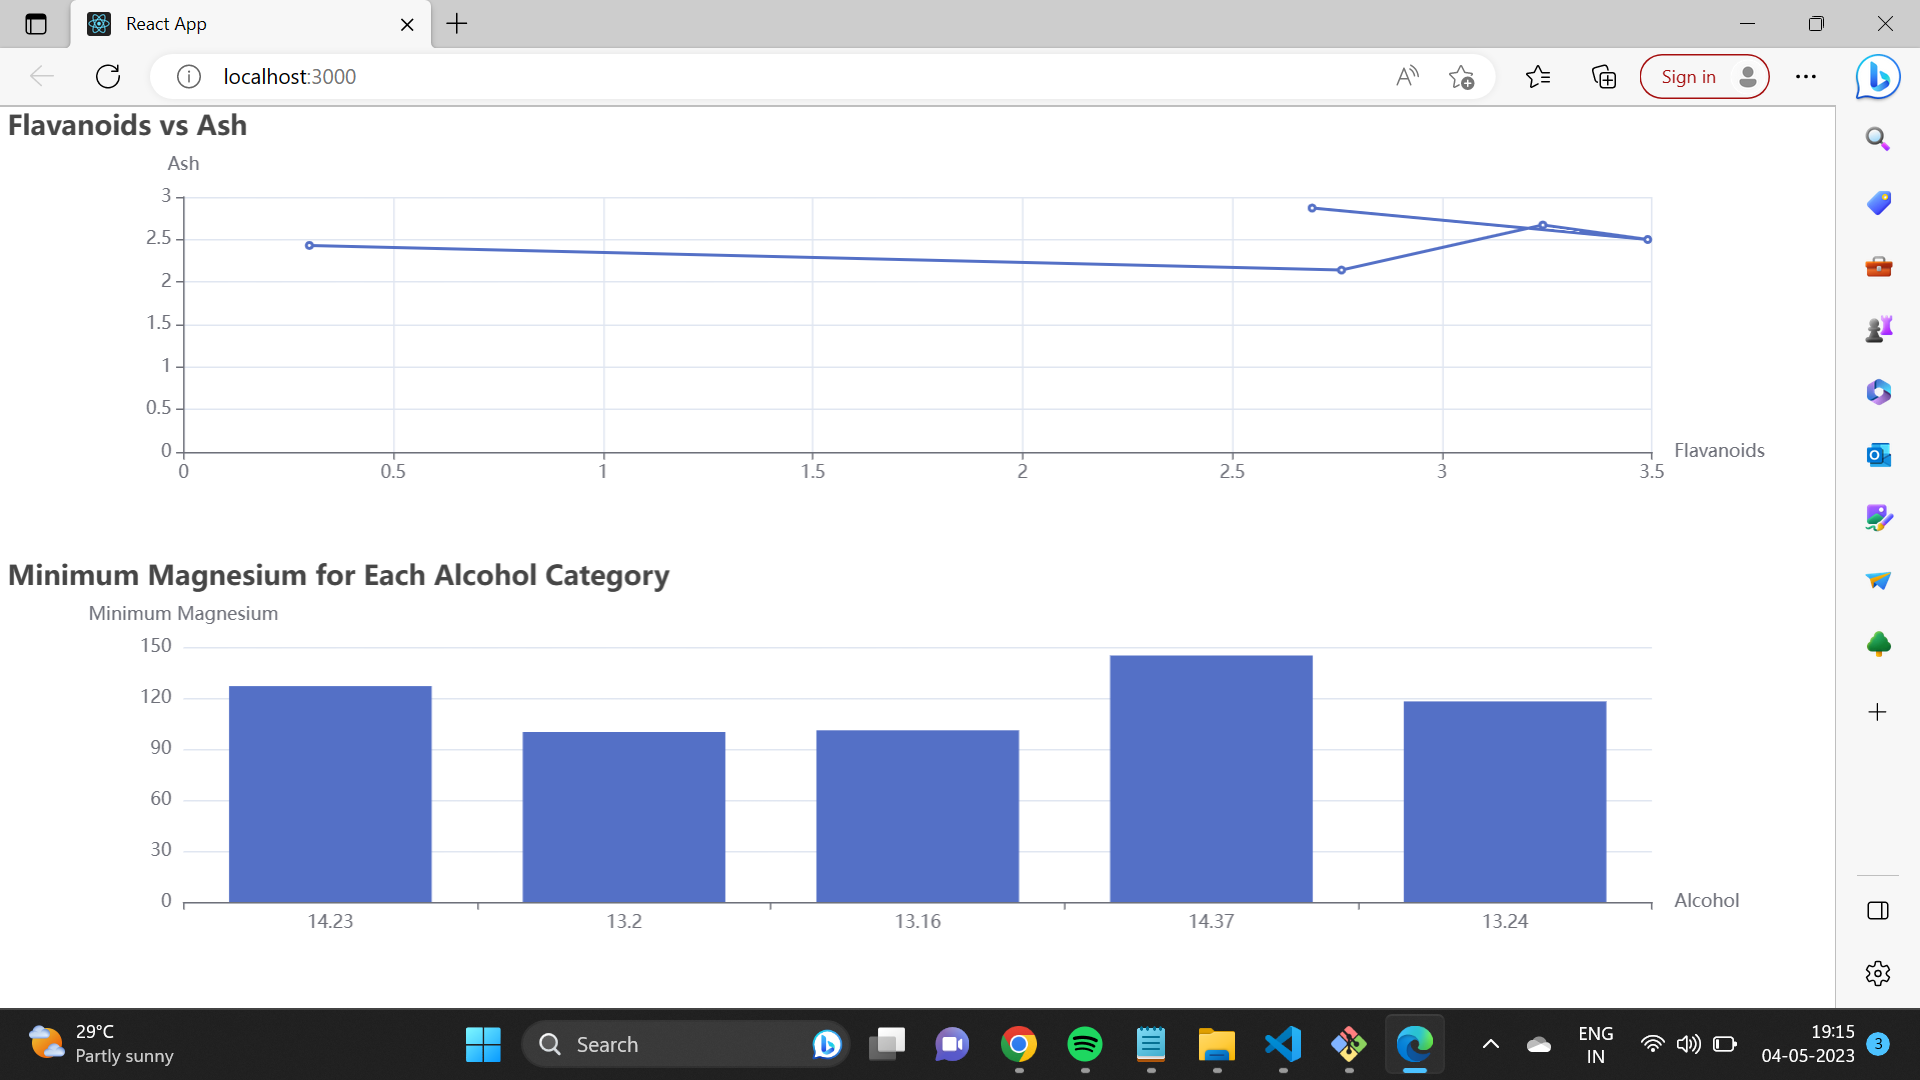Open File Explorer from the taskbar

click(1217, 1044)
